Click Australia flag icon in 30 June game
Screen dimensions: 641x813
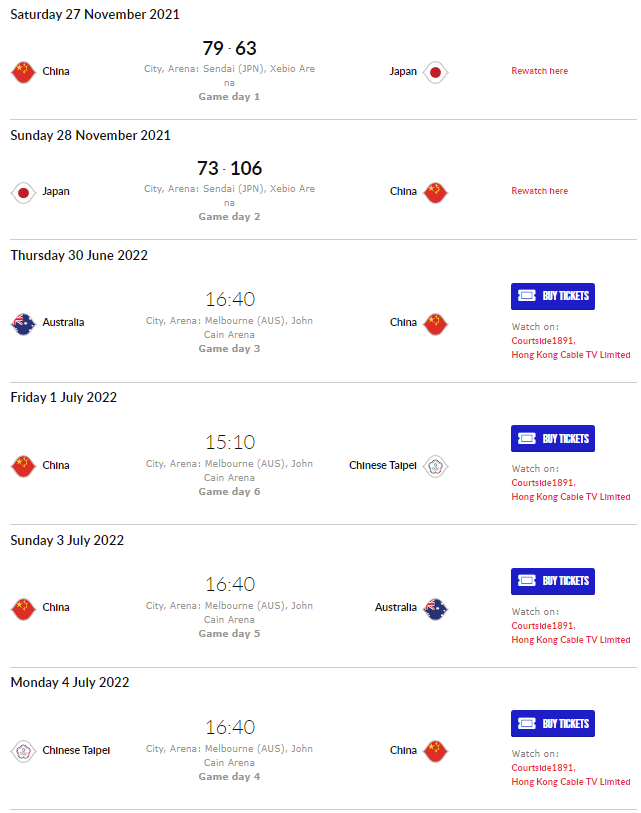23,324
